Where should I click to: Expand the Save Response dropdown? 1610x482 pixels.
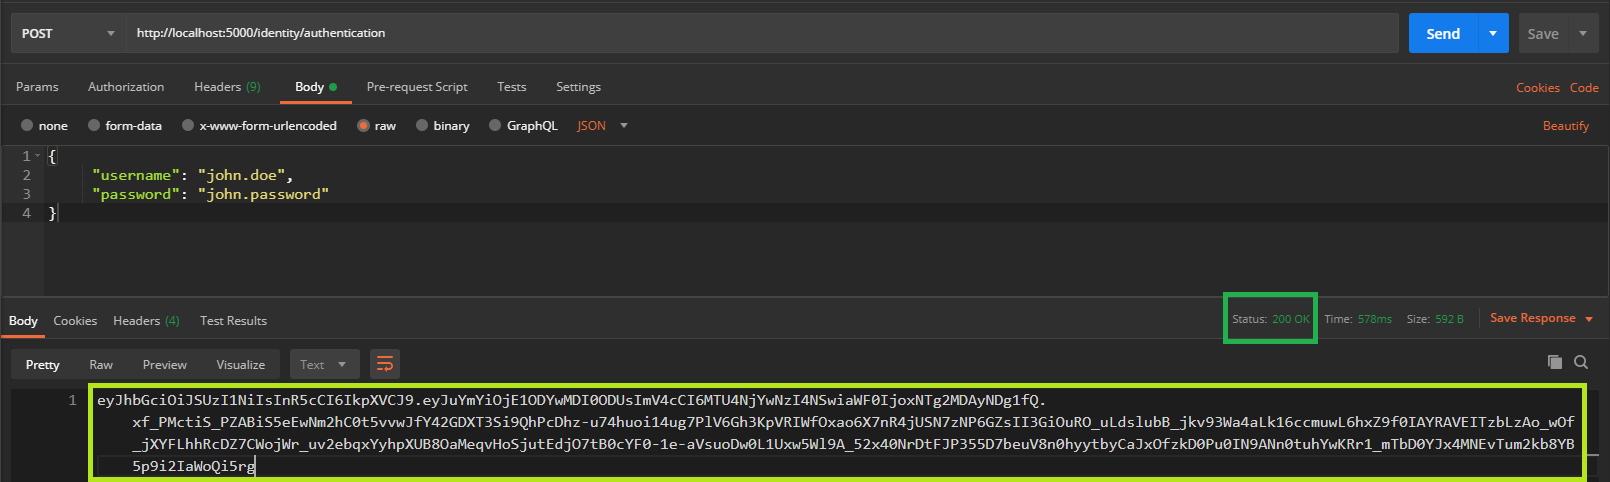click(1589, 319)
